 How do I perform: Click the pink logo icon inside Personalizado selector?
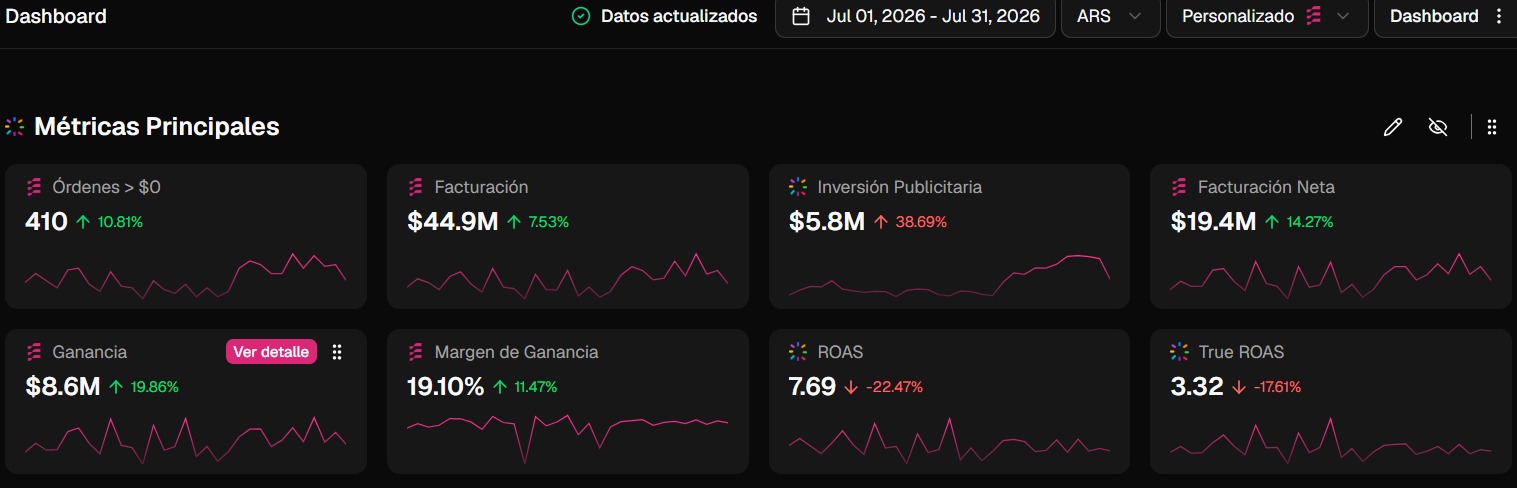1314,16
